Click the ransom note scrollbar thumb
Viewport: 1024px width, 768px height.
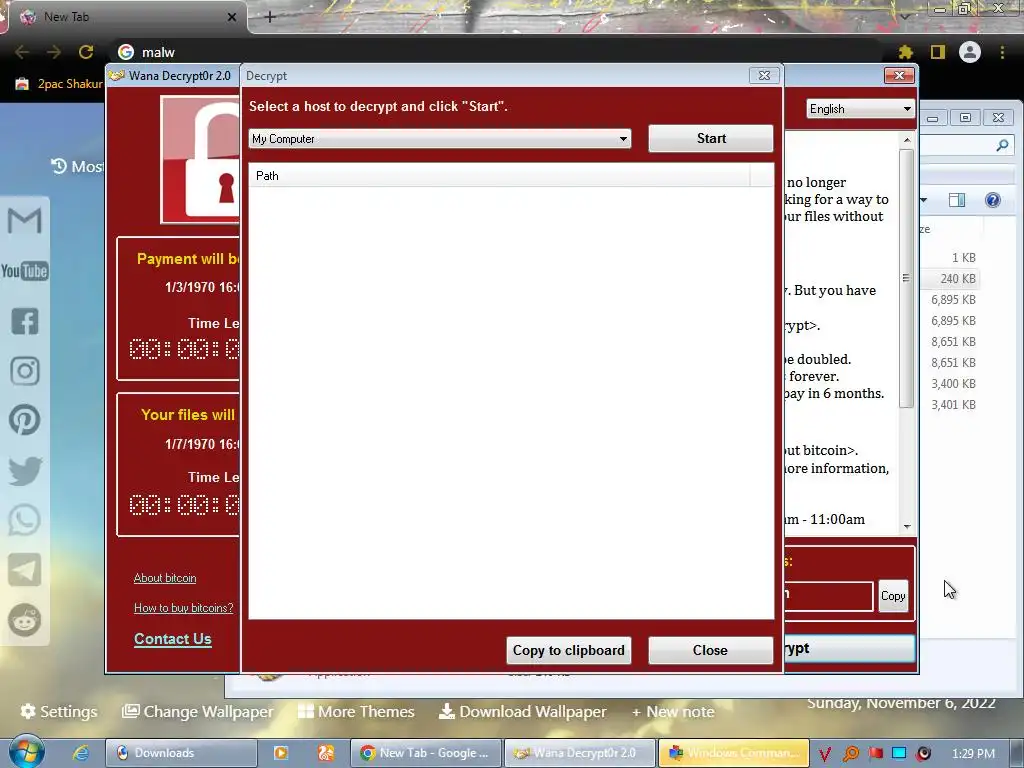(906, 279)
